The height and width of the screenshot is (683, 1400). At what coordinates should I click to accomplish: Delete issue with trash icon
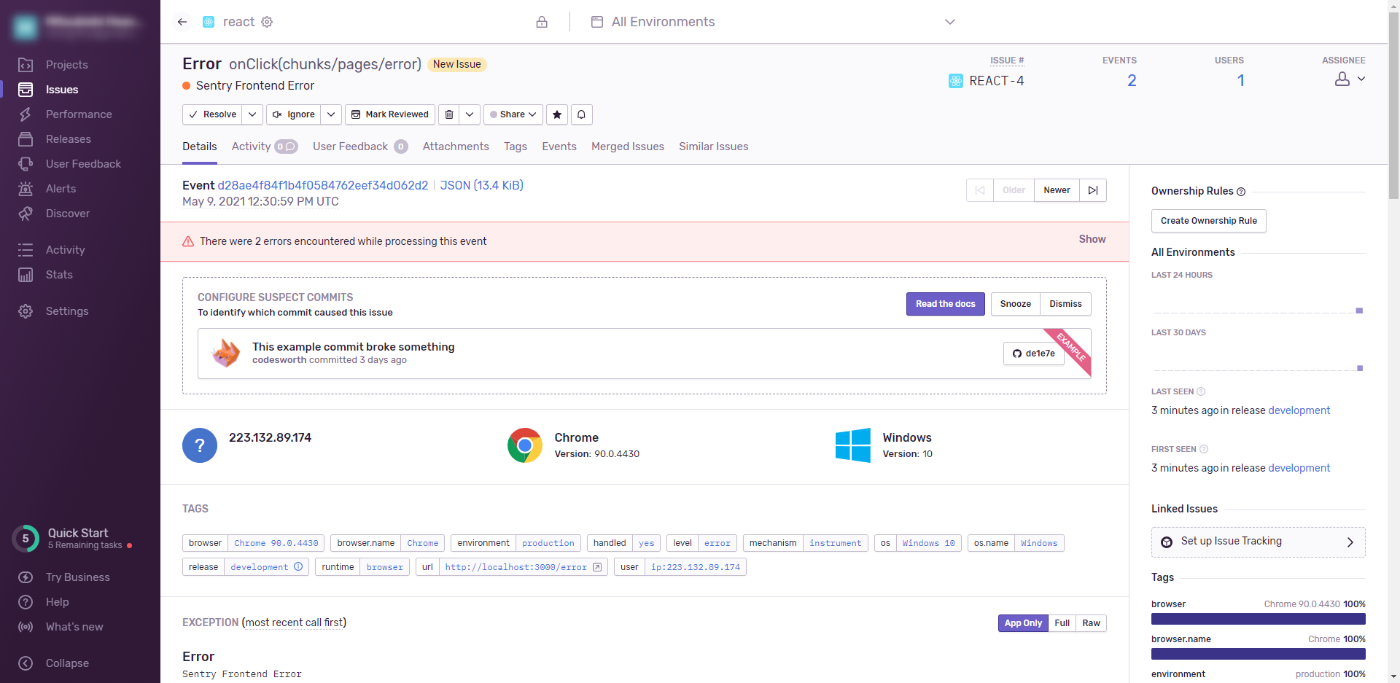click(450, 114)
